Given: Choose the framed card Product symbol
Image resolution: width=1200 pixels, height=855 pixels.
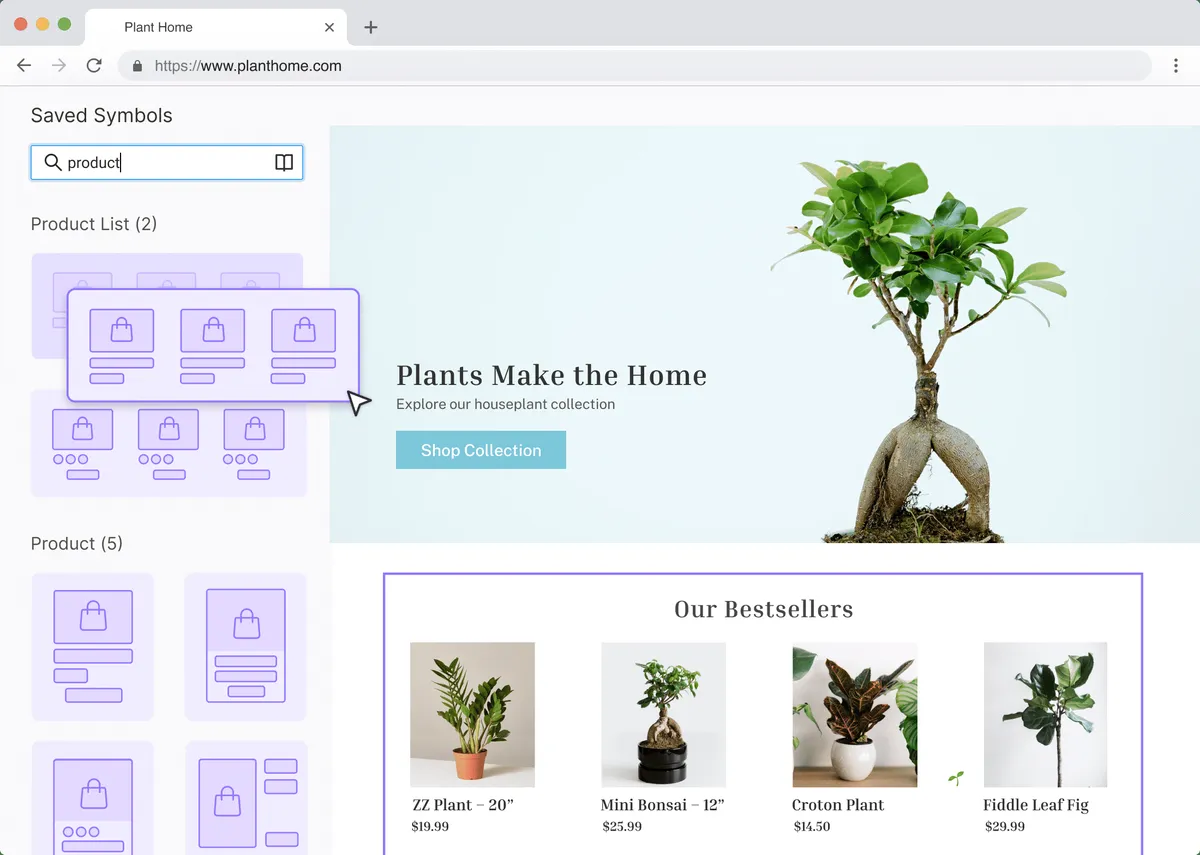Looking at the screenshot, I should 246,646.
